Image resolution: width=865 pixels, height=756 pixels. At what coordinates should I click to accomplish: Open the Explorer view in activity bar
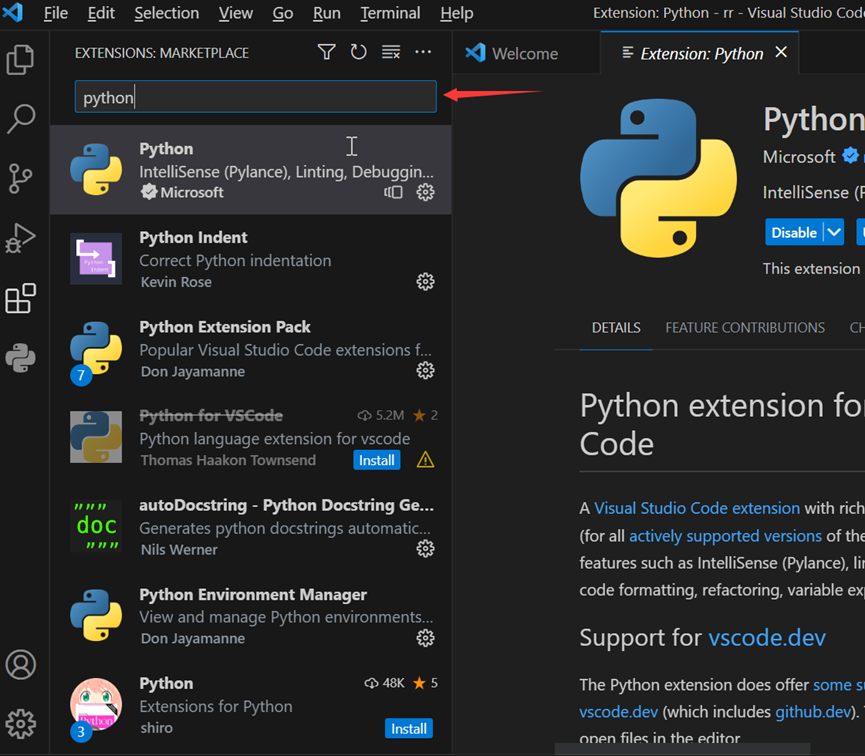click(20, 60)
